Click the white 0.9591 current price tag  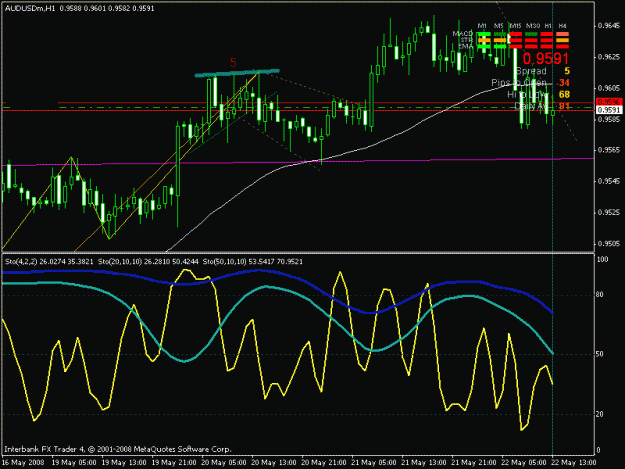coord(609,110)
